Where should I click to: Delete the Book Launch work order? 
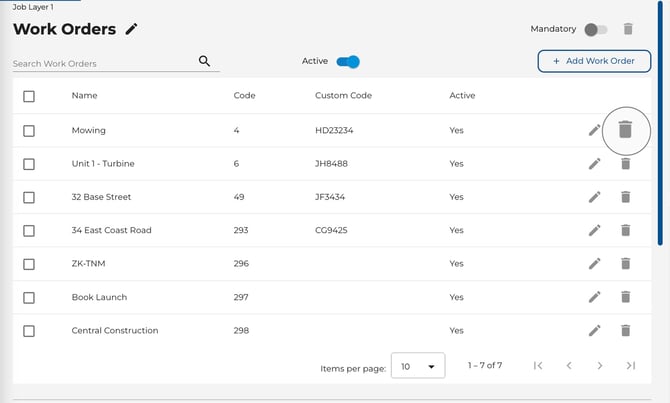[625, 297]
